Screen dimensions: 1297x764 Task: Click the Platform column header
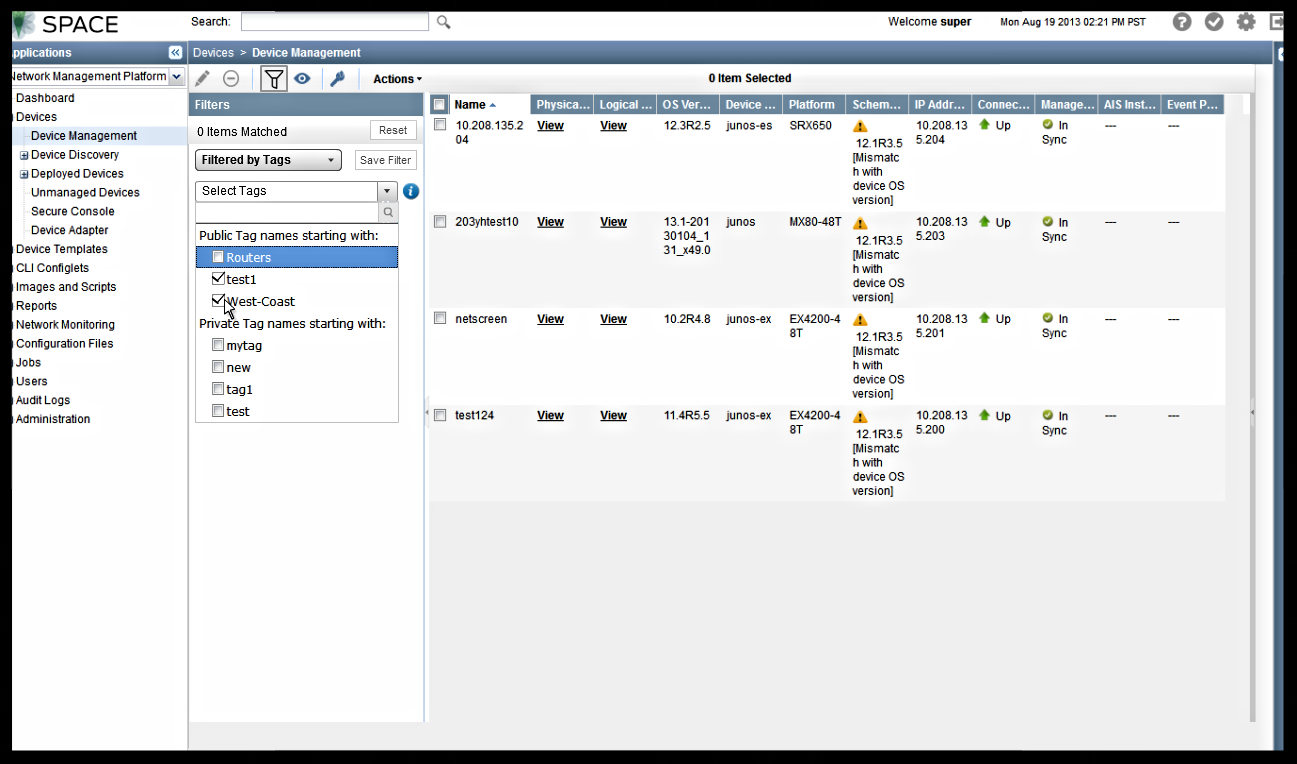tap(814, 104)
